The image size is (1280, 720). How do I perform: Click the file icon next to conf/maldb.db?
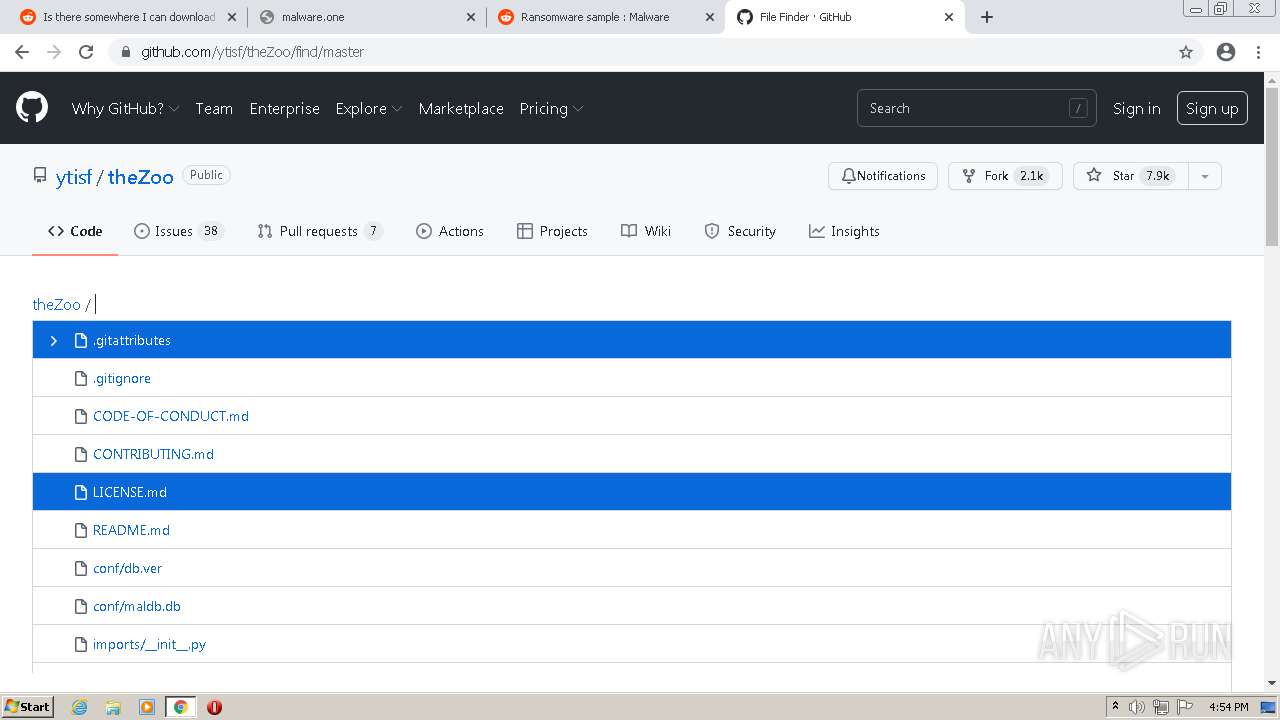[81, 606]
